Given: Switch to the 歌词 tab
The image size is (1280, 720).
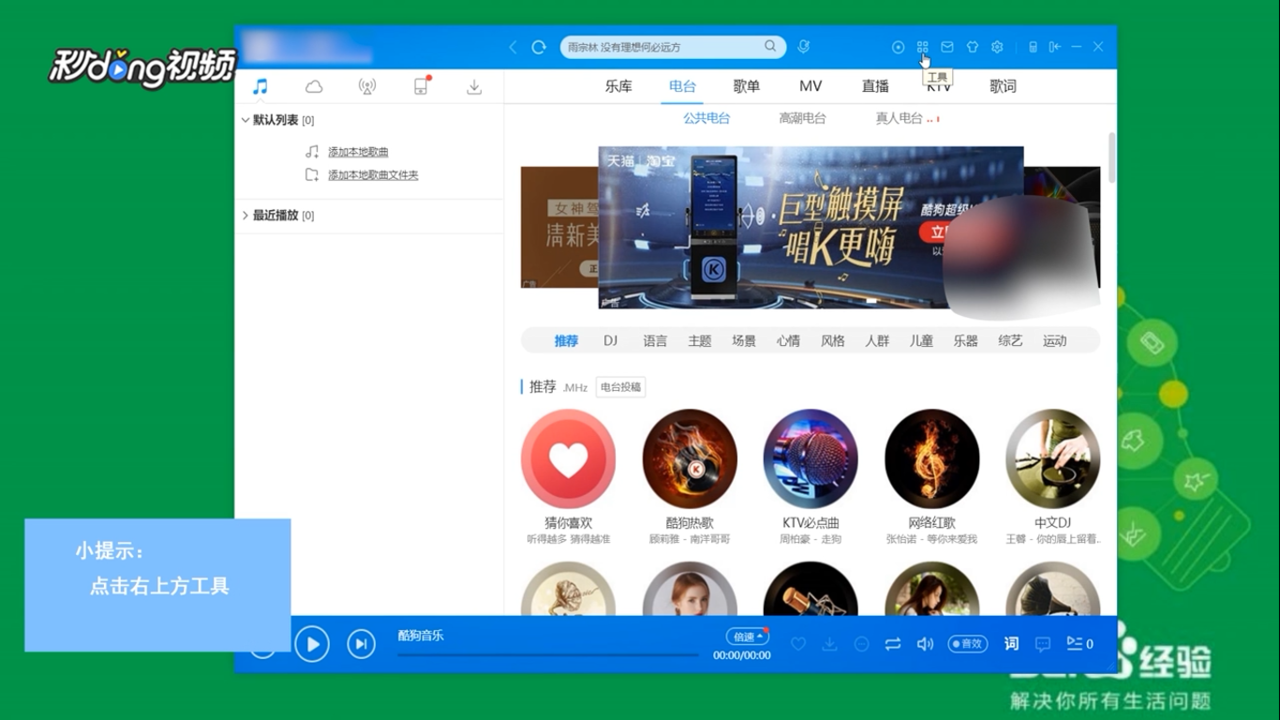Looking at the screenshot, I should tap(1003, 87).
